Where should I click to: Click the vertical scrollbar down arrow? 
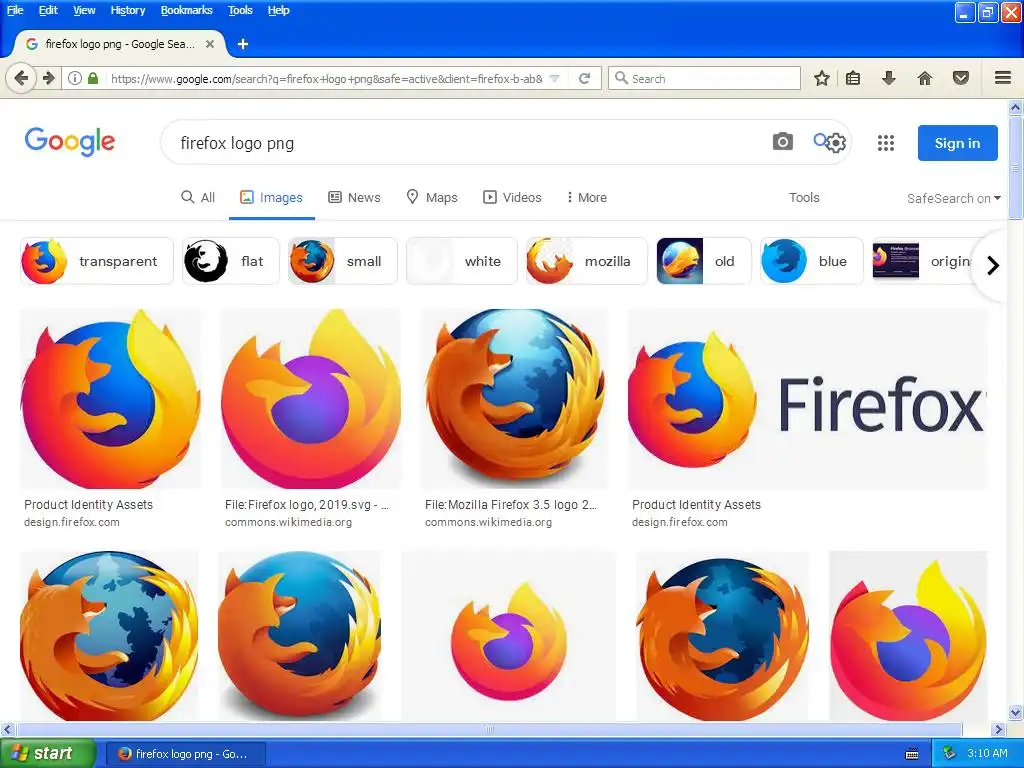coord(1015,712)
